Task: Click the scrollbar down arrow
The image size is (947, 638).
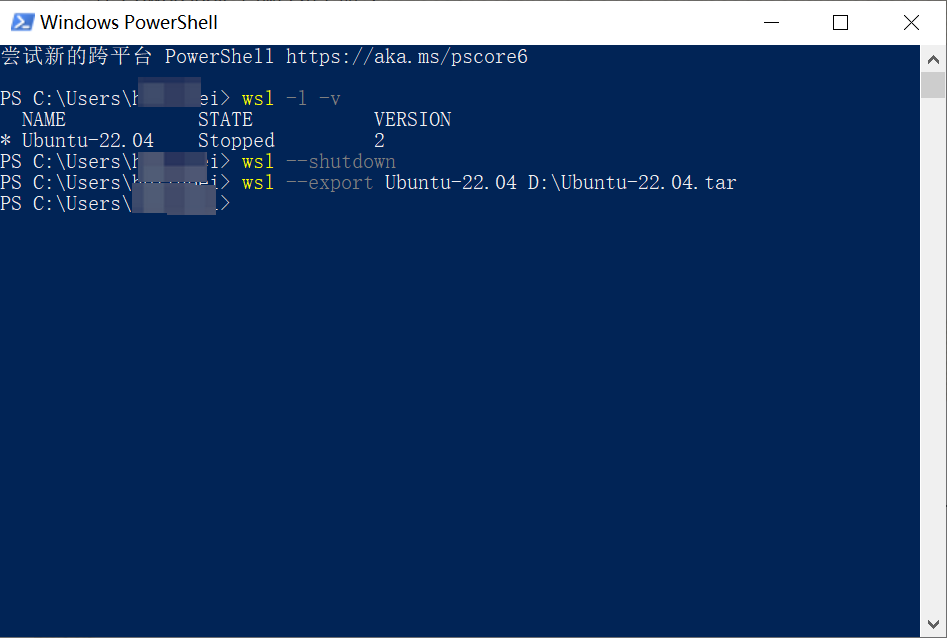Action: click(x=934, y=625)
